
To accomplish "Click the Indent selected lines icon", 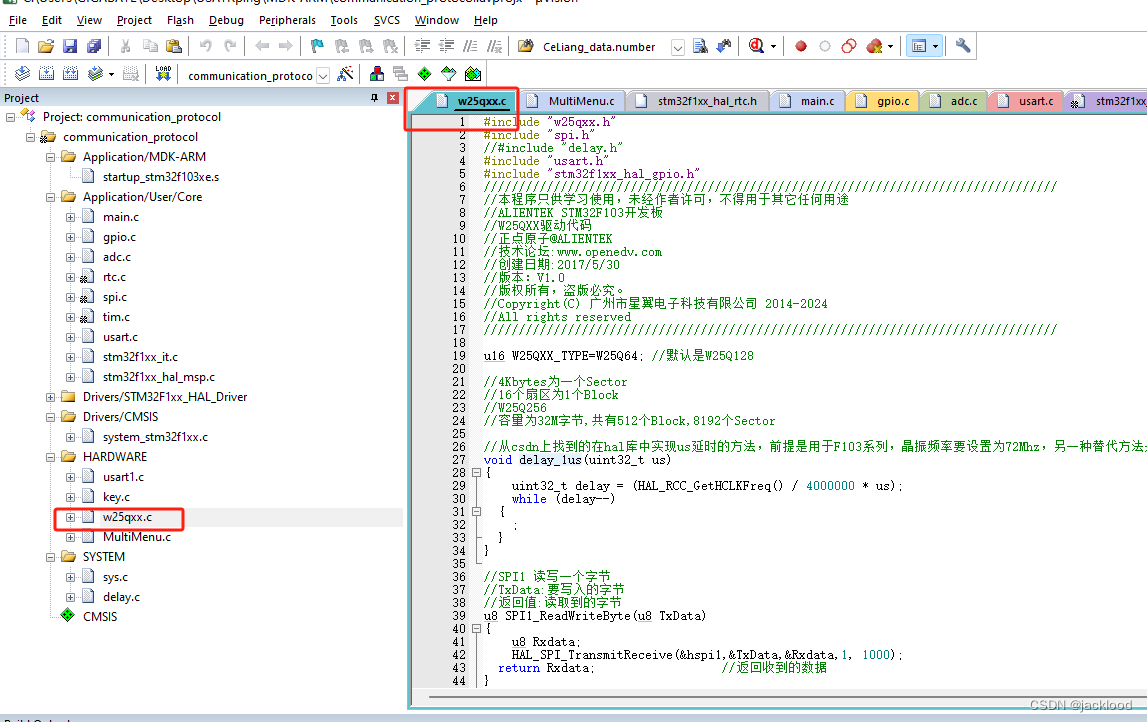I will [422, 46].
